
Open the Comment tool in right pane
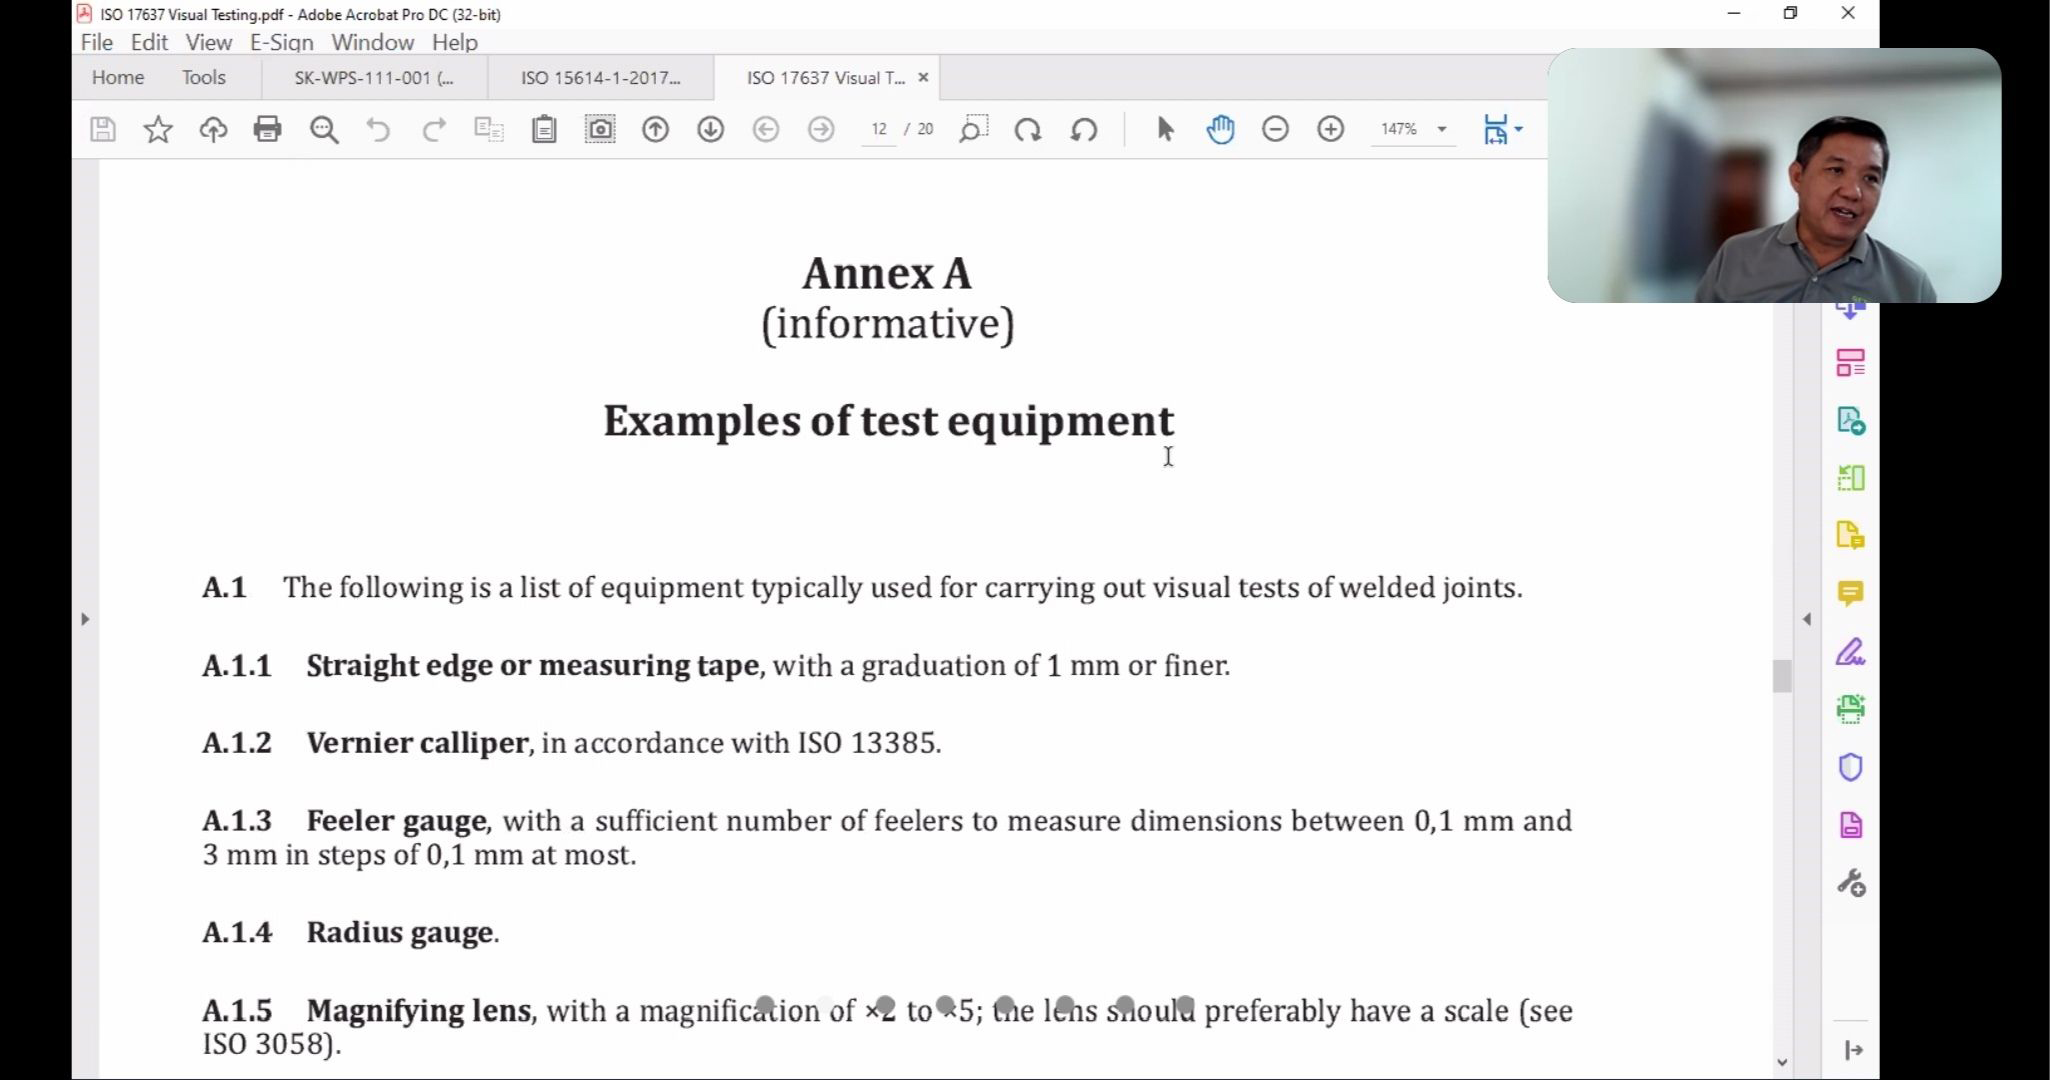[x=1850, y=594]
